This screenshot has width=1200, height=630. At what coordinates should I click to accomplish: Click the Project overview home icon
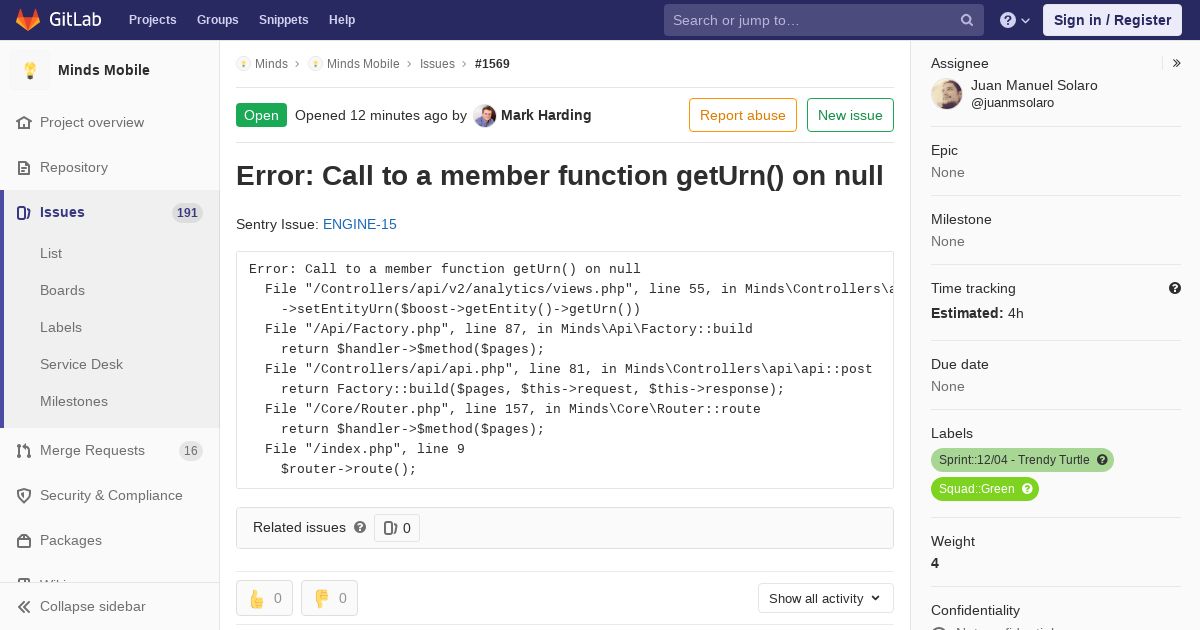click(x=24, y=122)
